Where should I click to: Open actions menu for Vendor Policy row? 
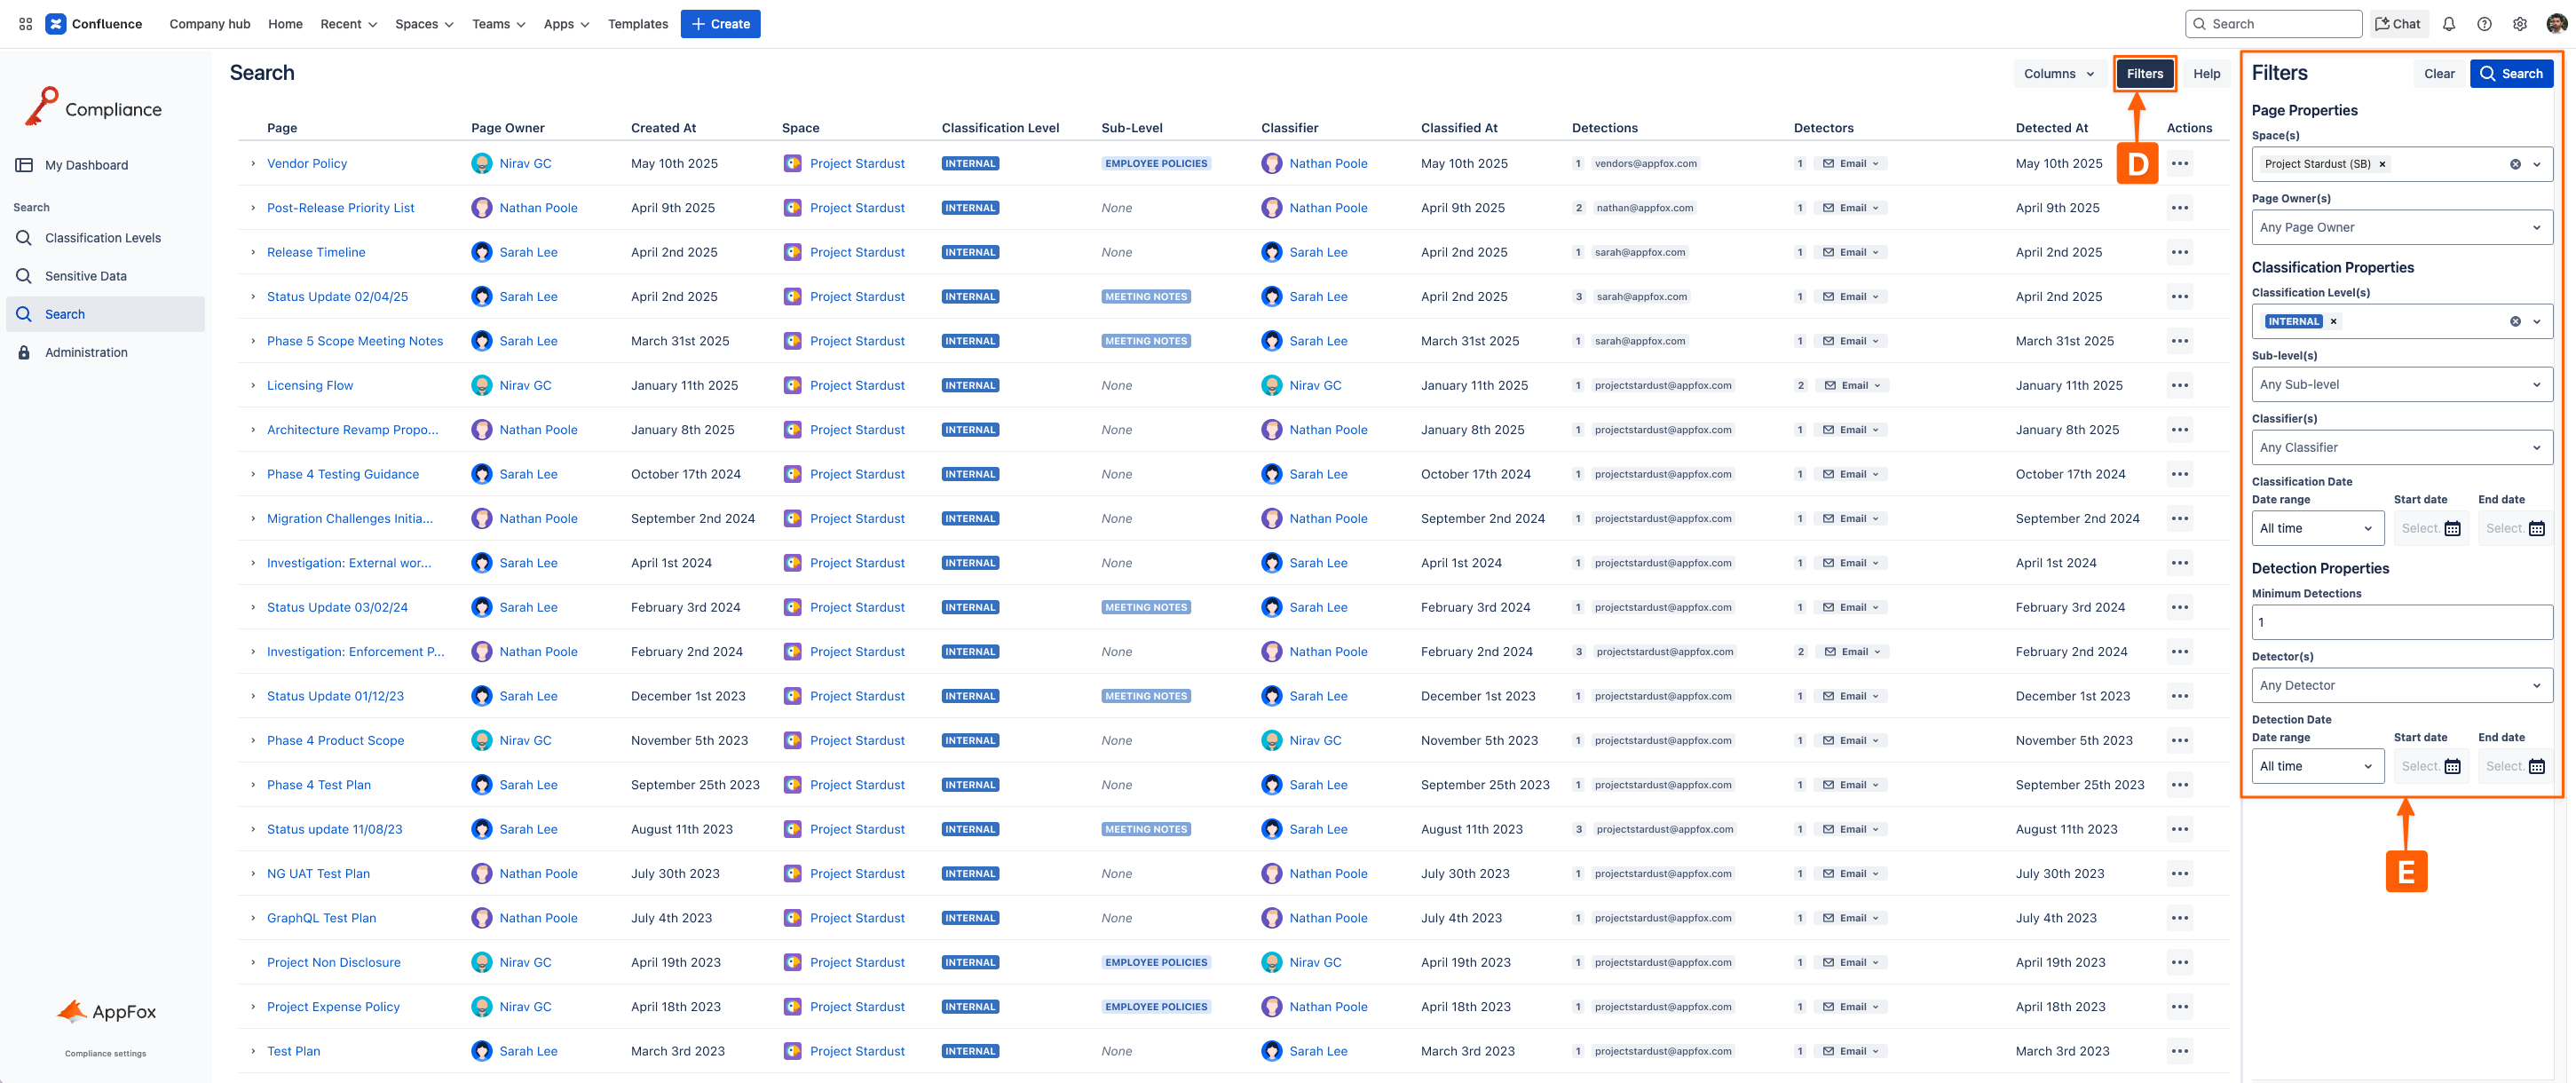coord(2179,164)
